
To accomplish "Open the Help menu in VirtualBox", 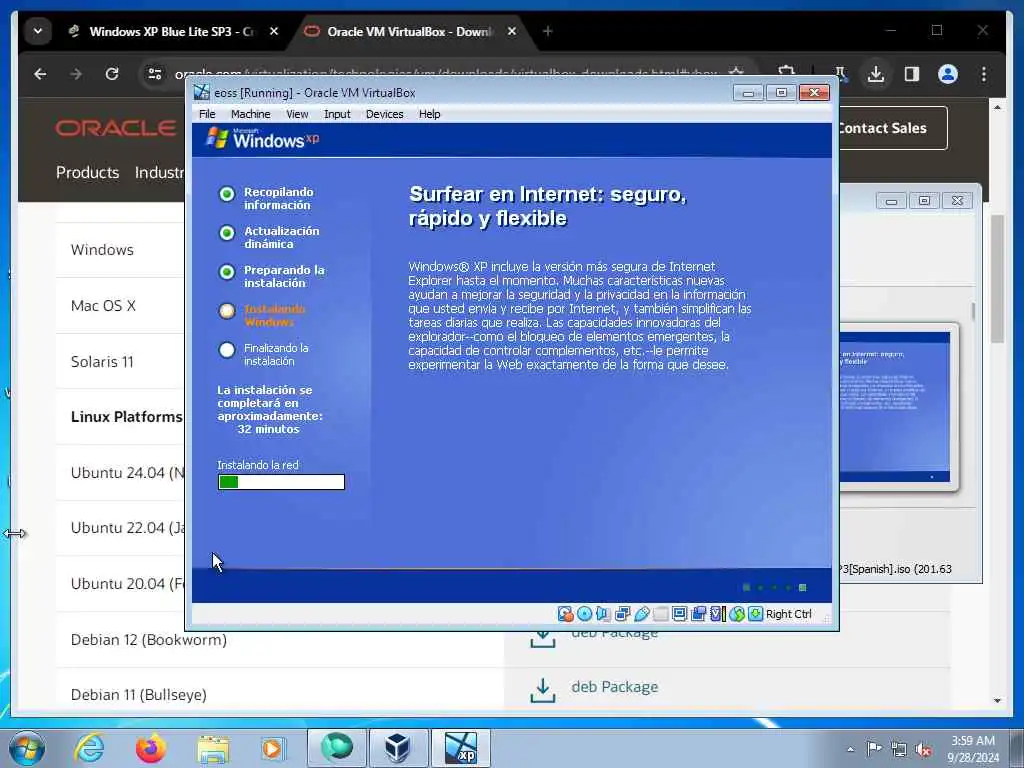I will tap(429, 114).
